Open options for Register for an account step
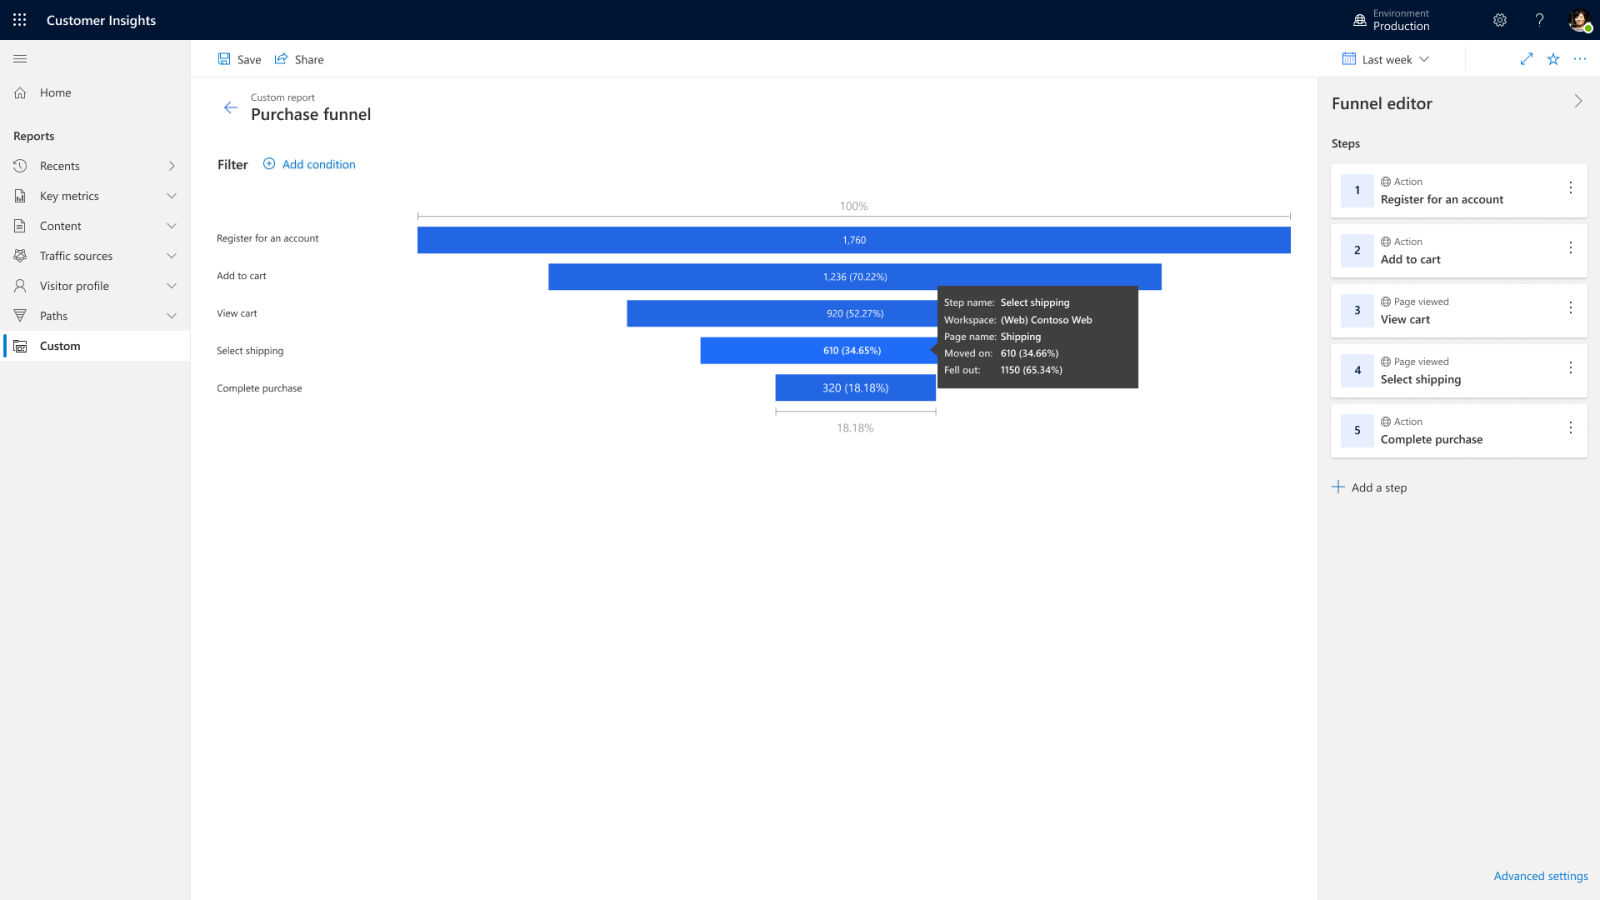Screen dimensions: 1600x900 pyautogui.click(x=1570, y=188)
